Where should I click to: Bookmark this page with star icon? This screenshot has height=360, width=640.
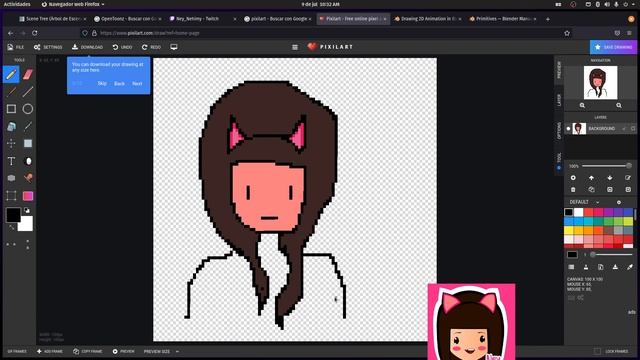click(567, 33)
